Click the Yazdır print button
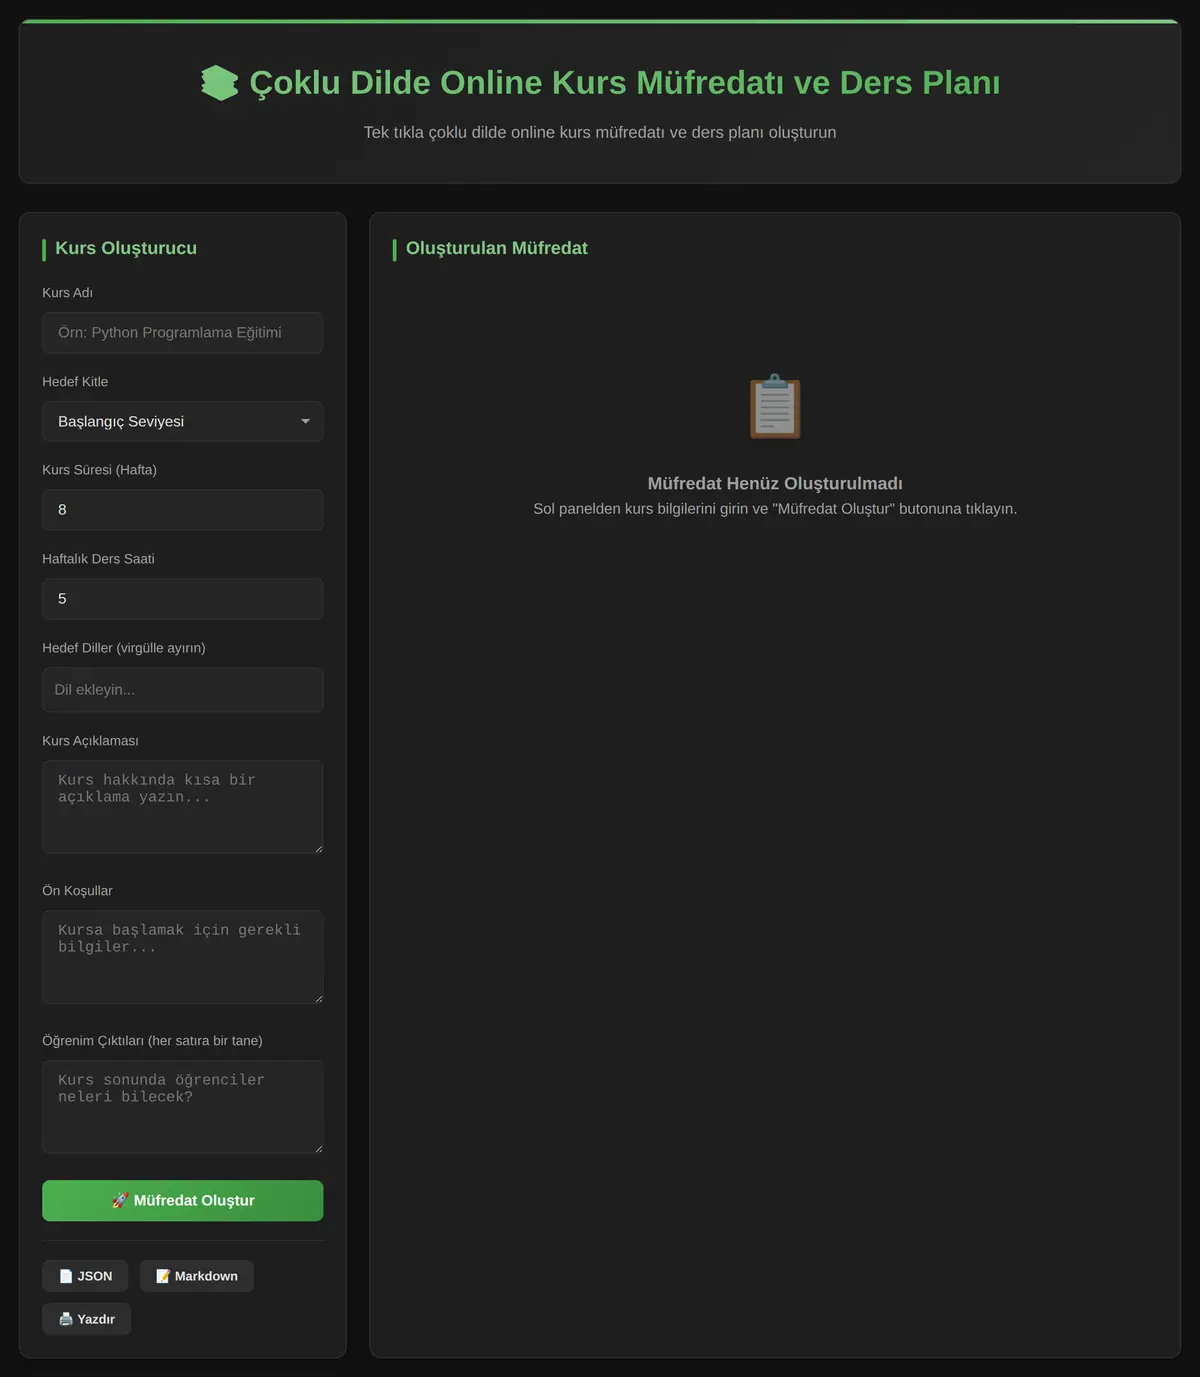The height and width of the screenshot is (1377, 1200). point(86,1319)
